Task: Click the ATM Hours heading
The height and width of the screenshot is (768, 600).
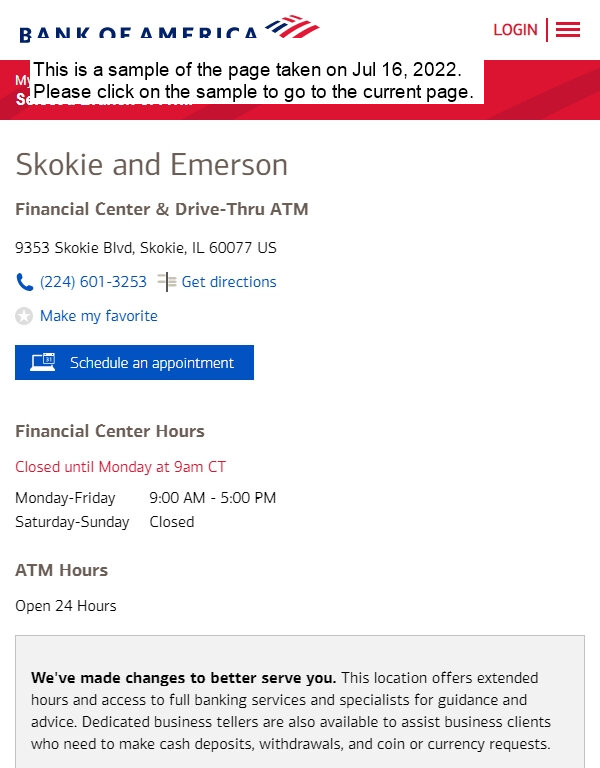Action: 61,570
